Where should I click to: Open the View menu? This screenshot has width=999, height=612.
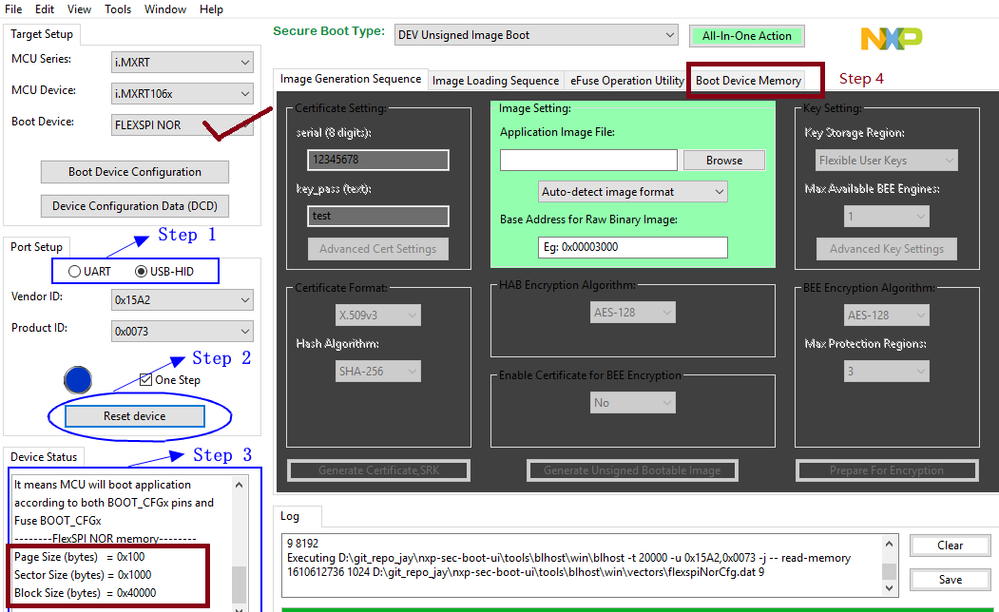[79, 9]
